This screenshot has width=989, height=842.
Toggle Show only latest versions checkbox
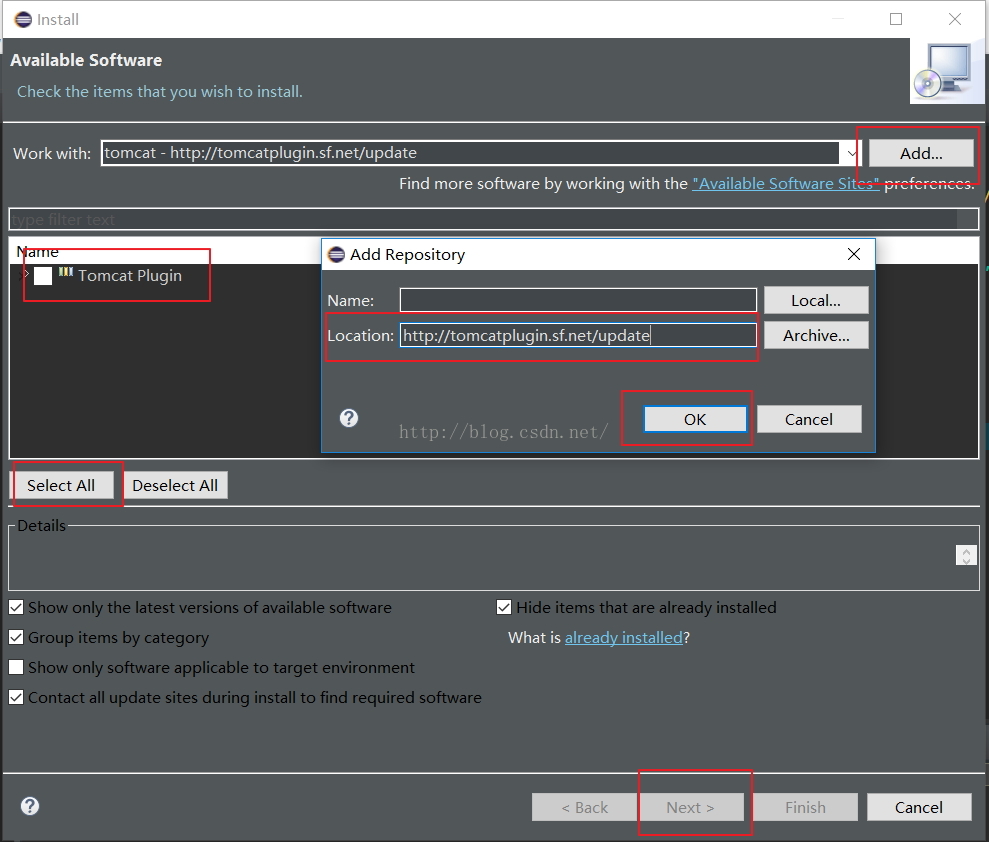point(16,607)
